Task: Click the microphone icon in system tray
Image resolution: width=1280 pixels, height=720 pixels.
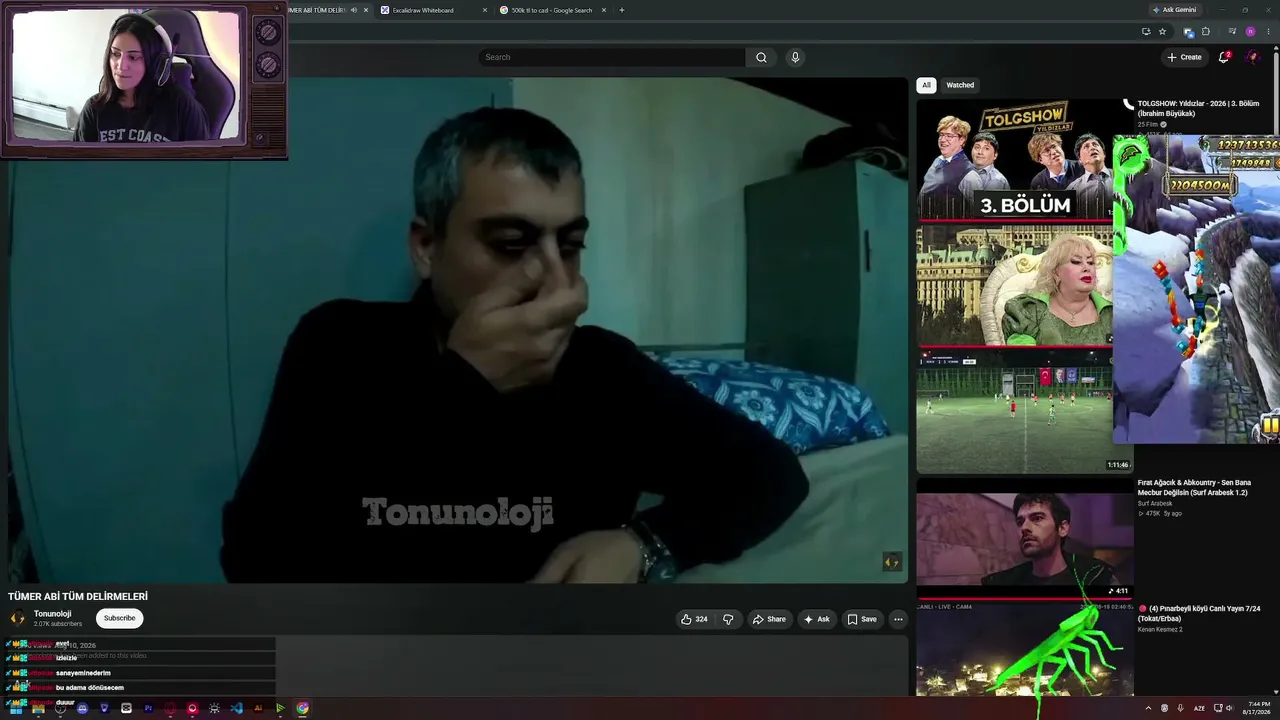Action: (x=1181, y=708)
